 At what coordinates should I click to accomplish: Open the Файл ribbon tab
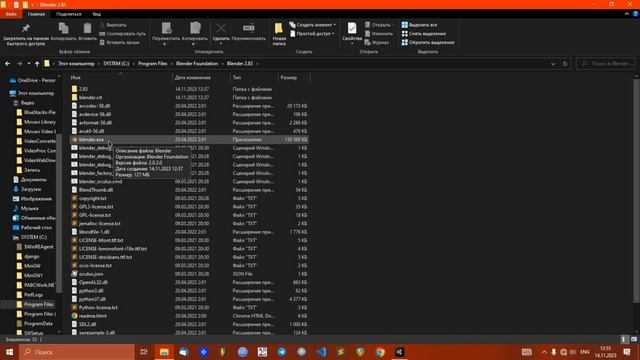(11, 14)
